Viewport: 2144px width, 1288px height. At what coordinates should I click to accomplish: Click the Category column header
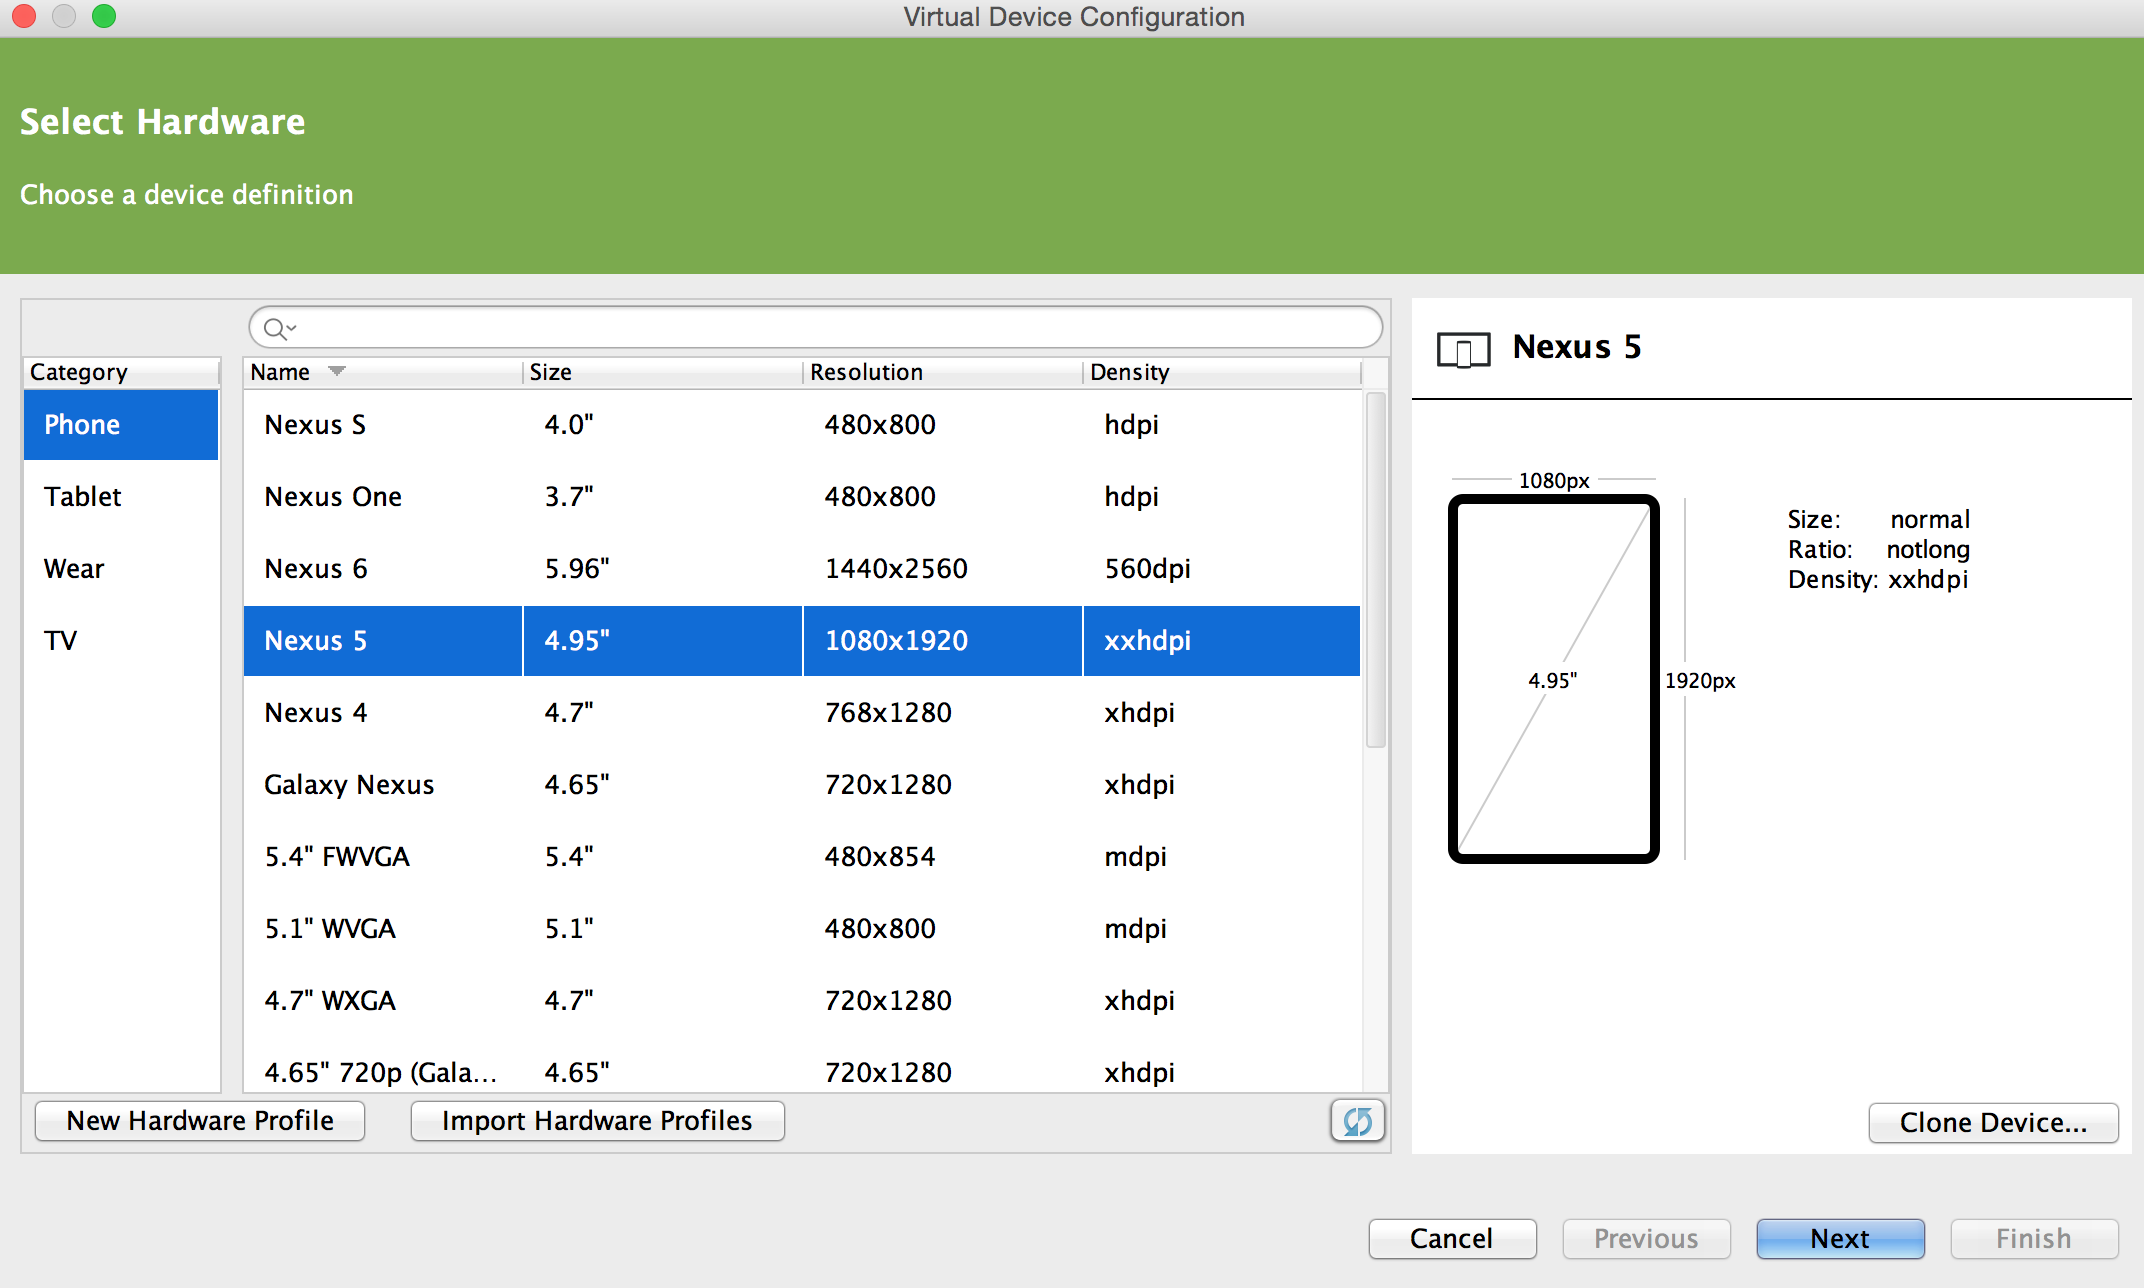coord(121,372)
